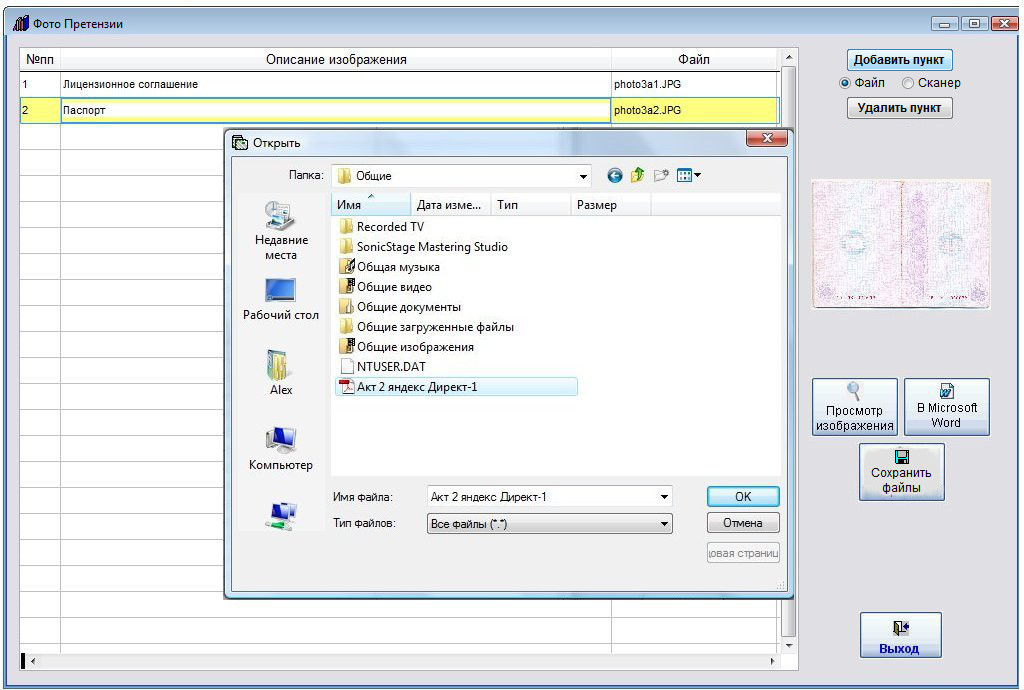Click the Отмена cancel button

[743, 523]
